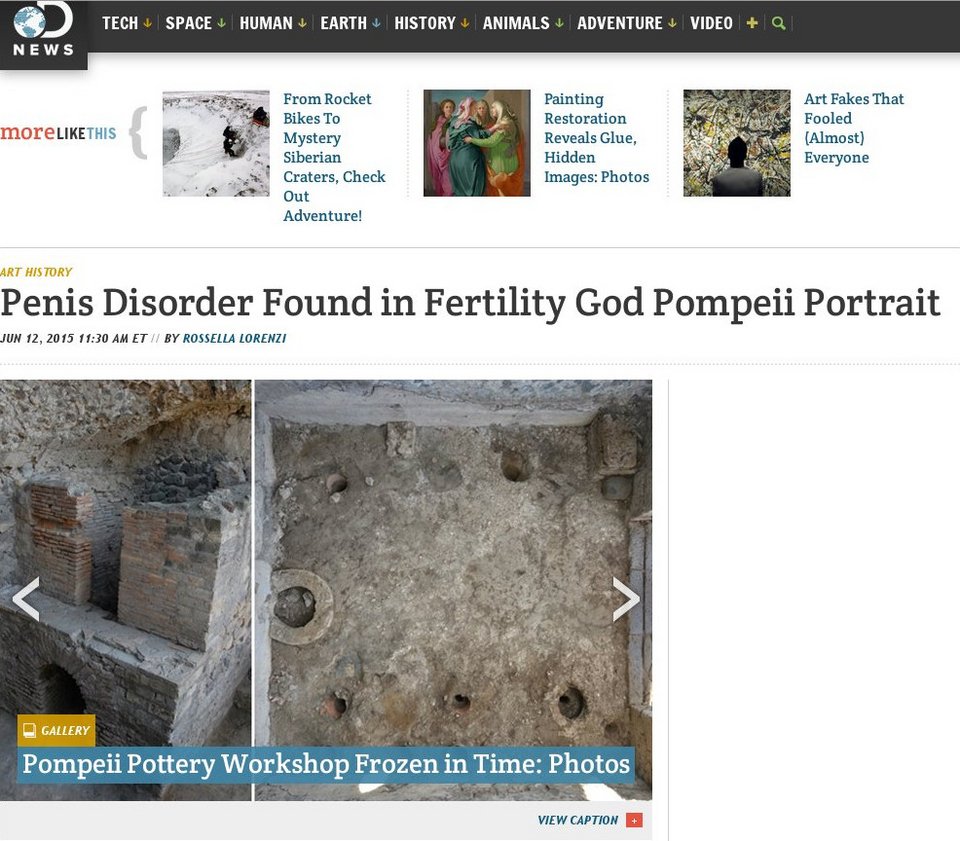Click the yellow plus icon in navbar
960x841 pixels.
(x=752, y=23)
